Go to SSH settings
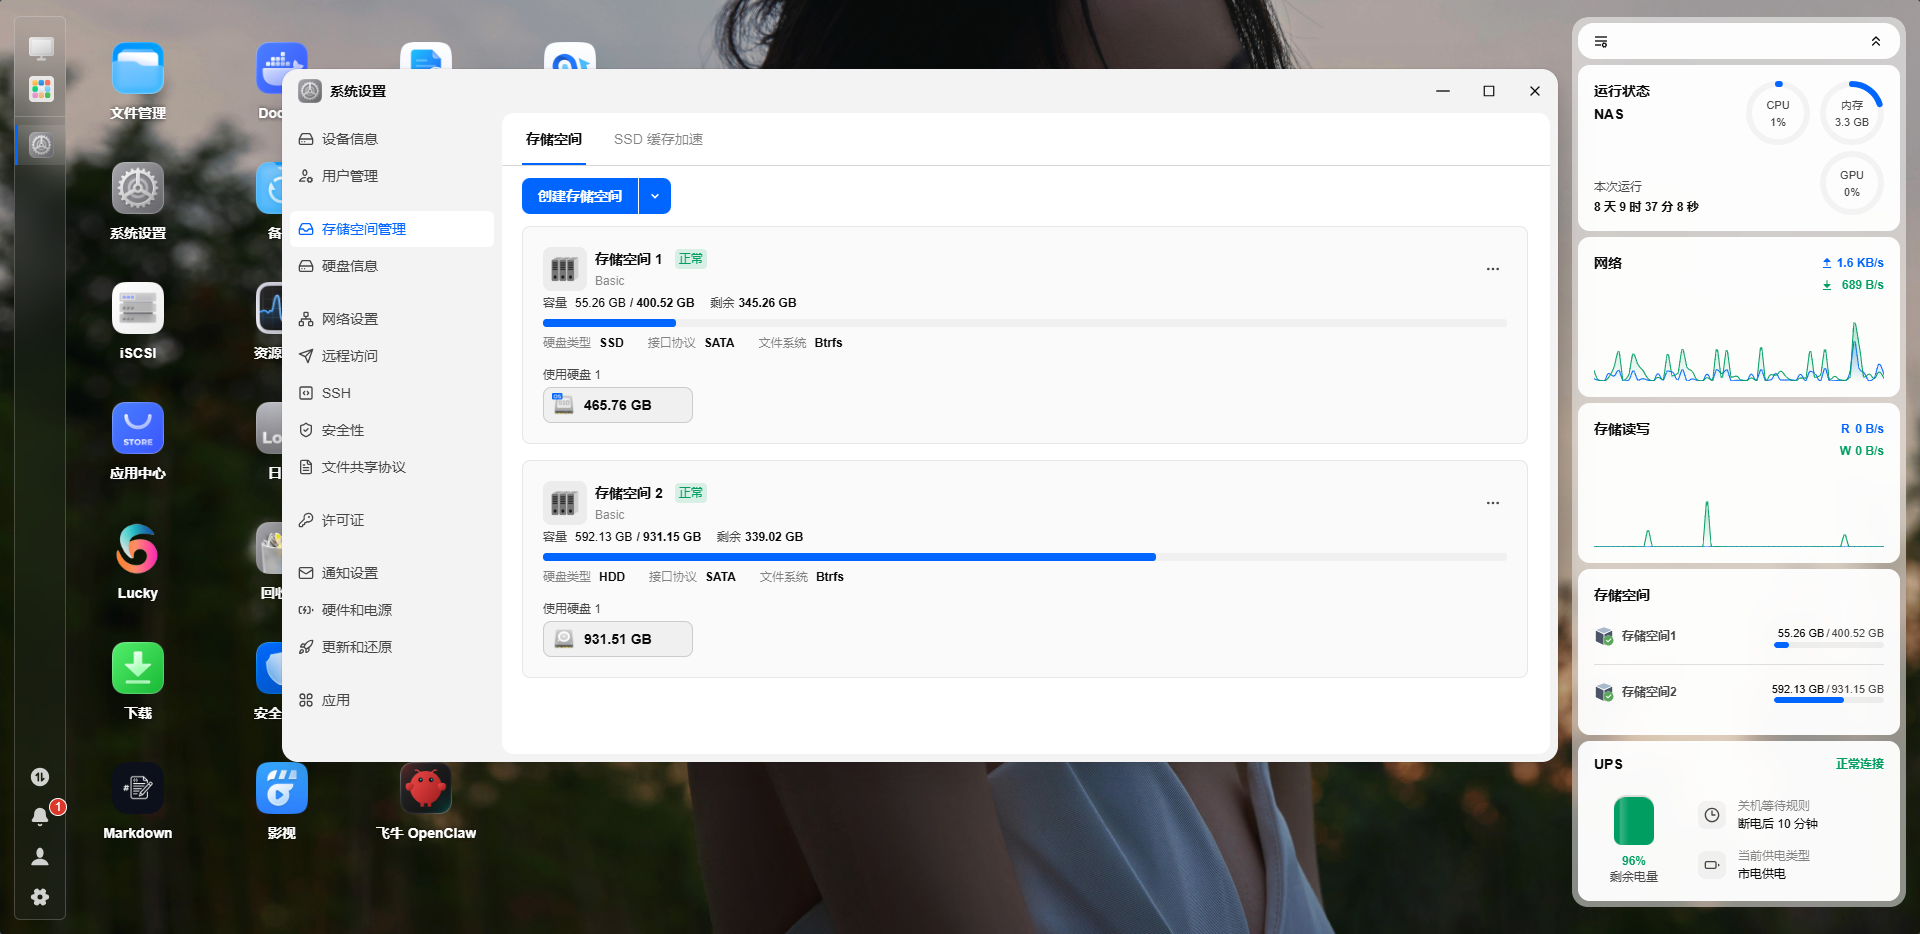Screen dimensions: 1920x934 click(392, 393)
